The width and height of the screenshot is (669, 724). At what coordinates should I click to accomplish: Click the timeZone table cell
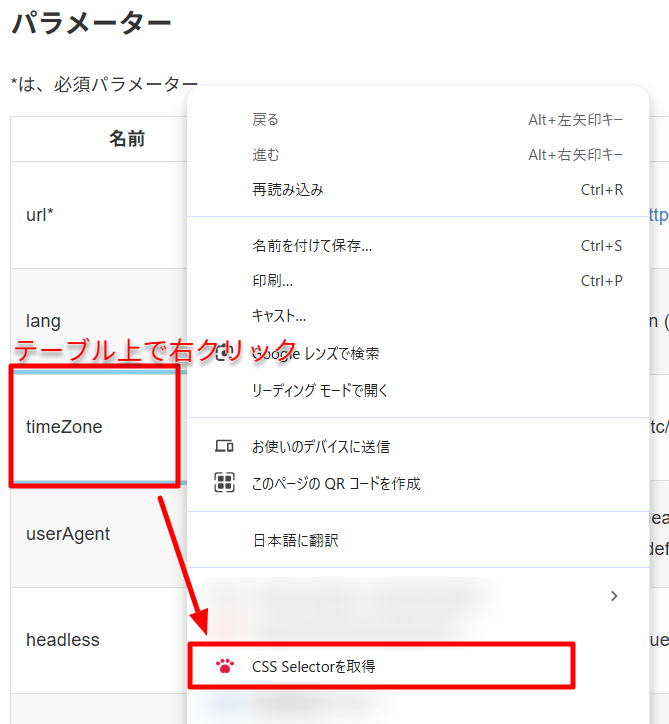[x=64, y=427]
